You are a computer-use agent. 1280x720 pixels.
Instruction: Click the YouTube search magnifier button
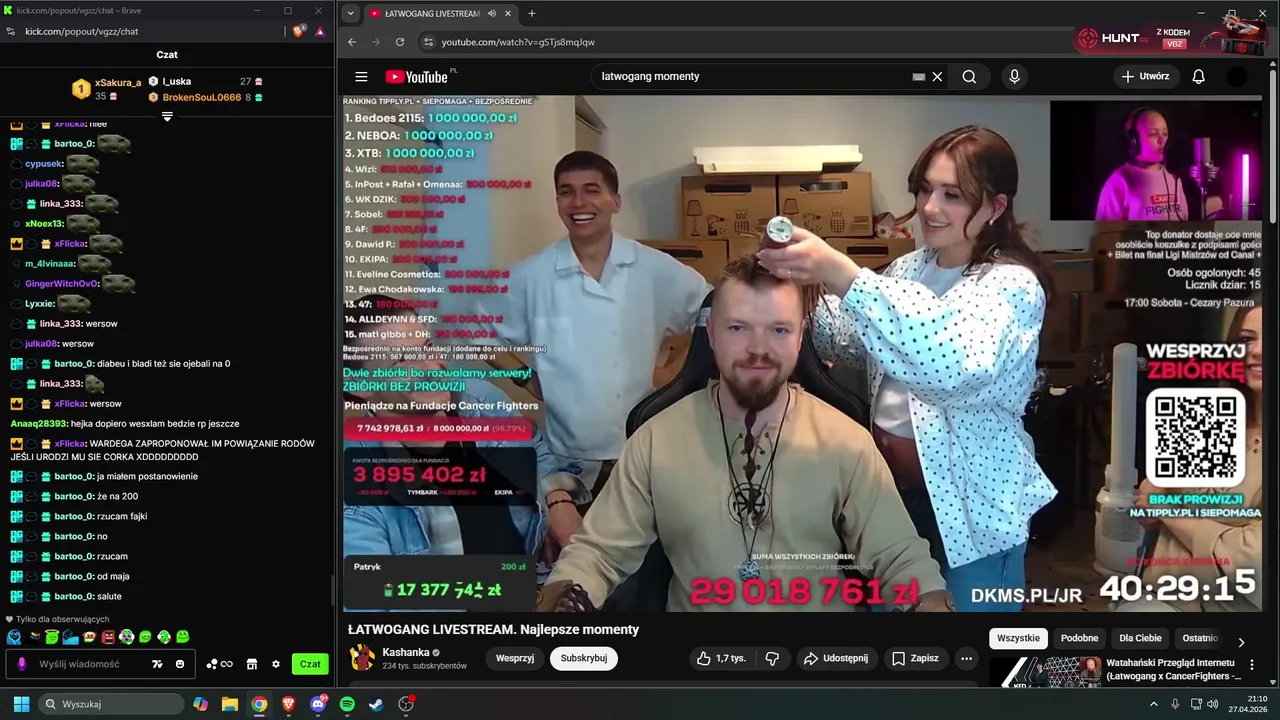[x=969, y=77]
